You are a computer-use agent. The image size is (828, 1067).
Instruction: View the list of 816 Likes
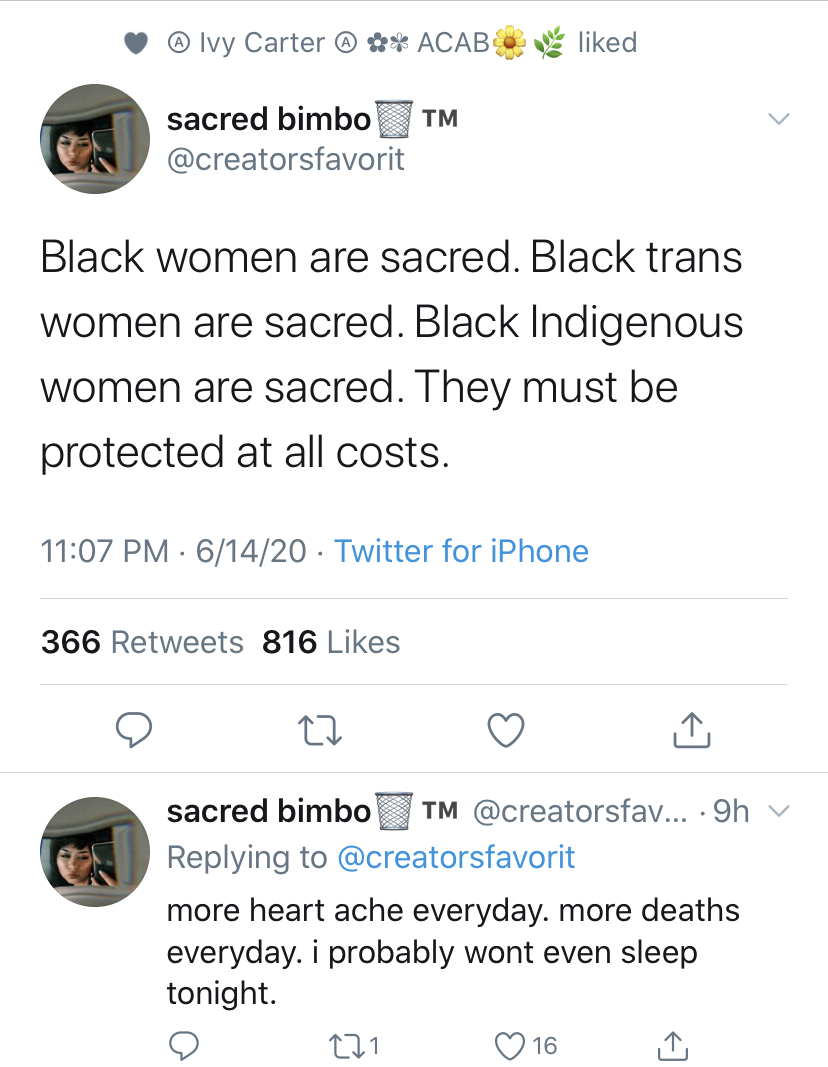tap(331, 642)
